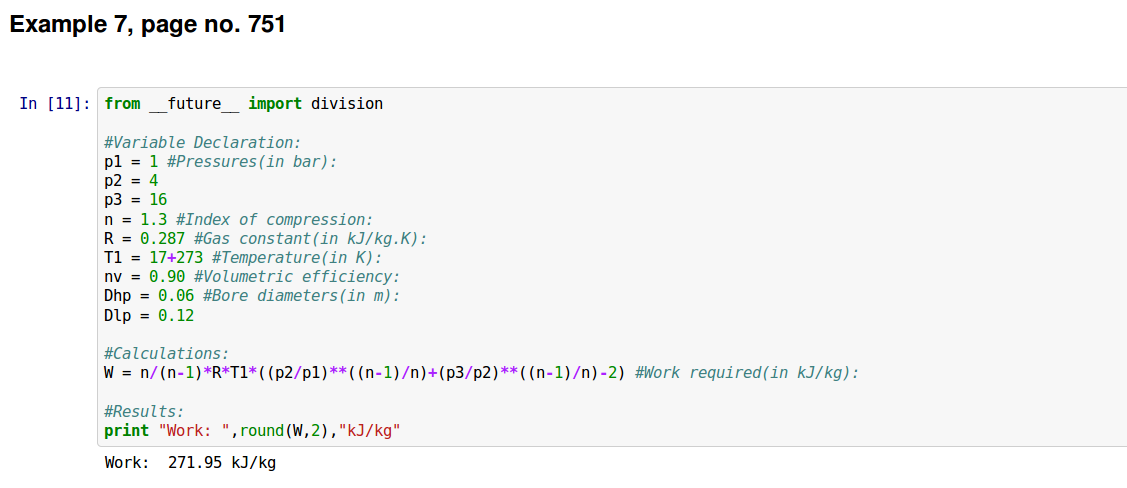Click the "Example 7, page no. 751" heading
This screenshot has height=488, width=1127.
tap(148, 25)
